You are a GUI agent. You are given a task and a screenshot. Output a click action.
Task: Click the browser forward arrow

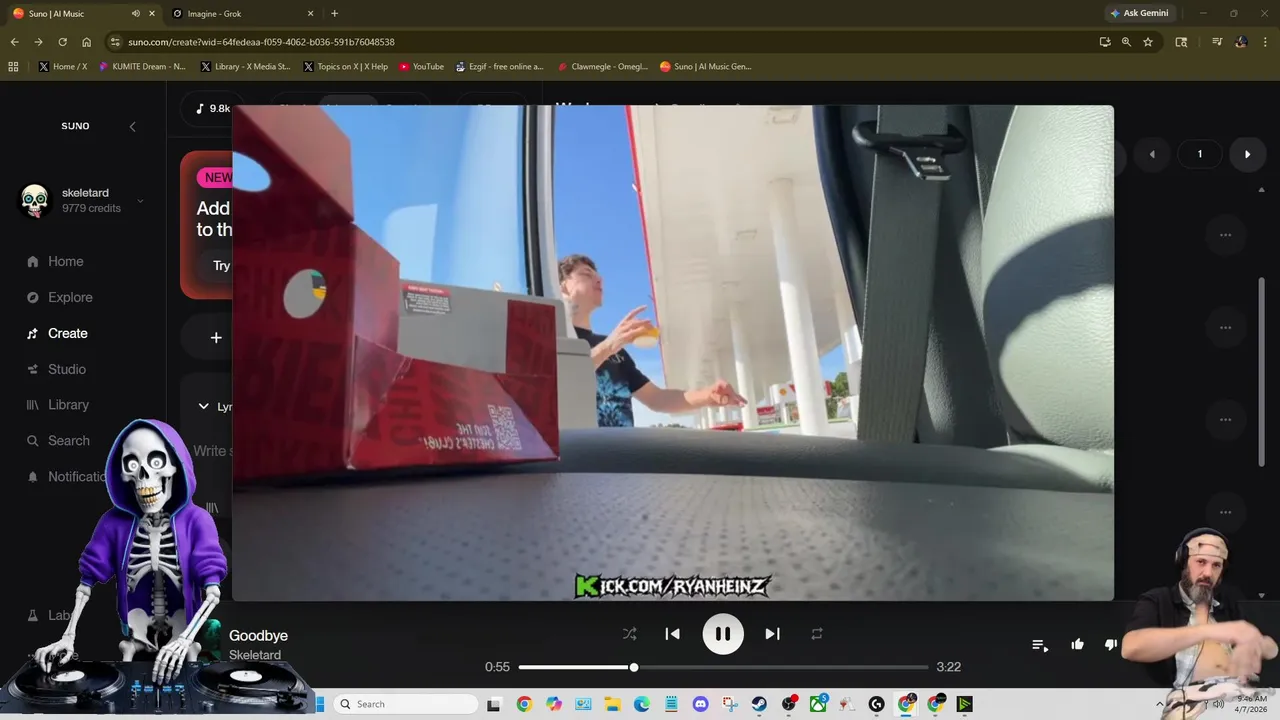[x=38, y=42]
